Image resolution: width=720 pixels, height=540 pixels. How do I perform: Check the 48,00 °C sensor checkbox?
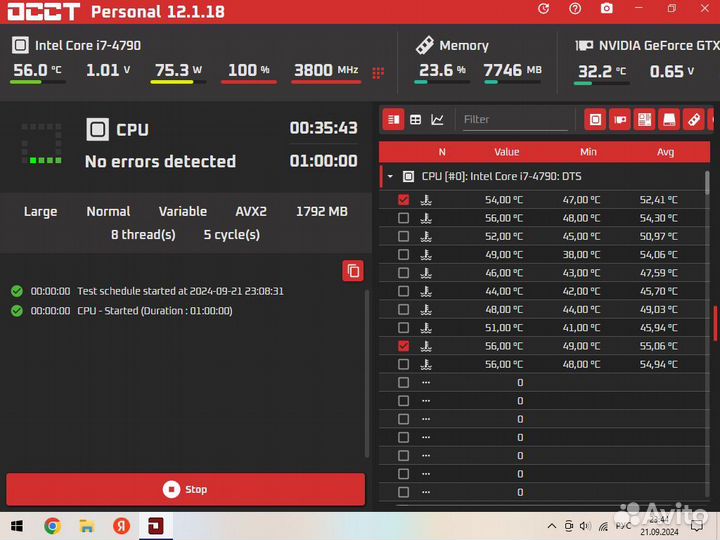pyautogui.click(x=404, y=309)
